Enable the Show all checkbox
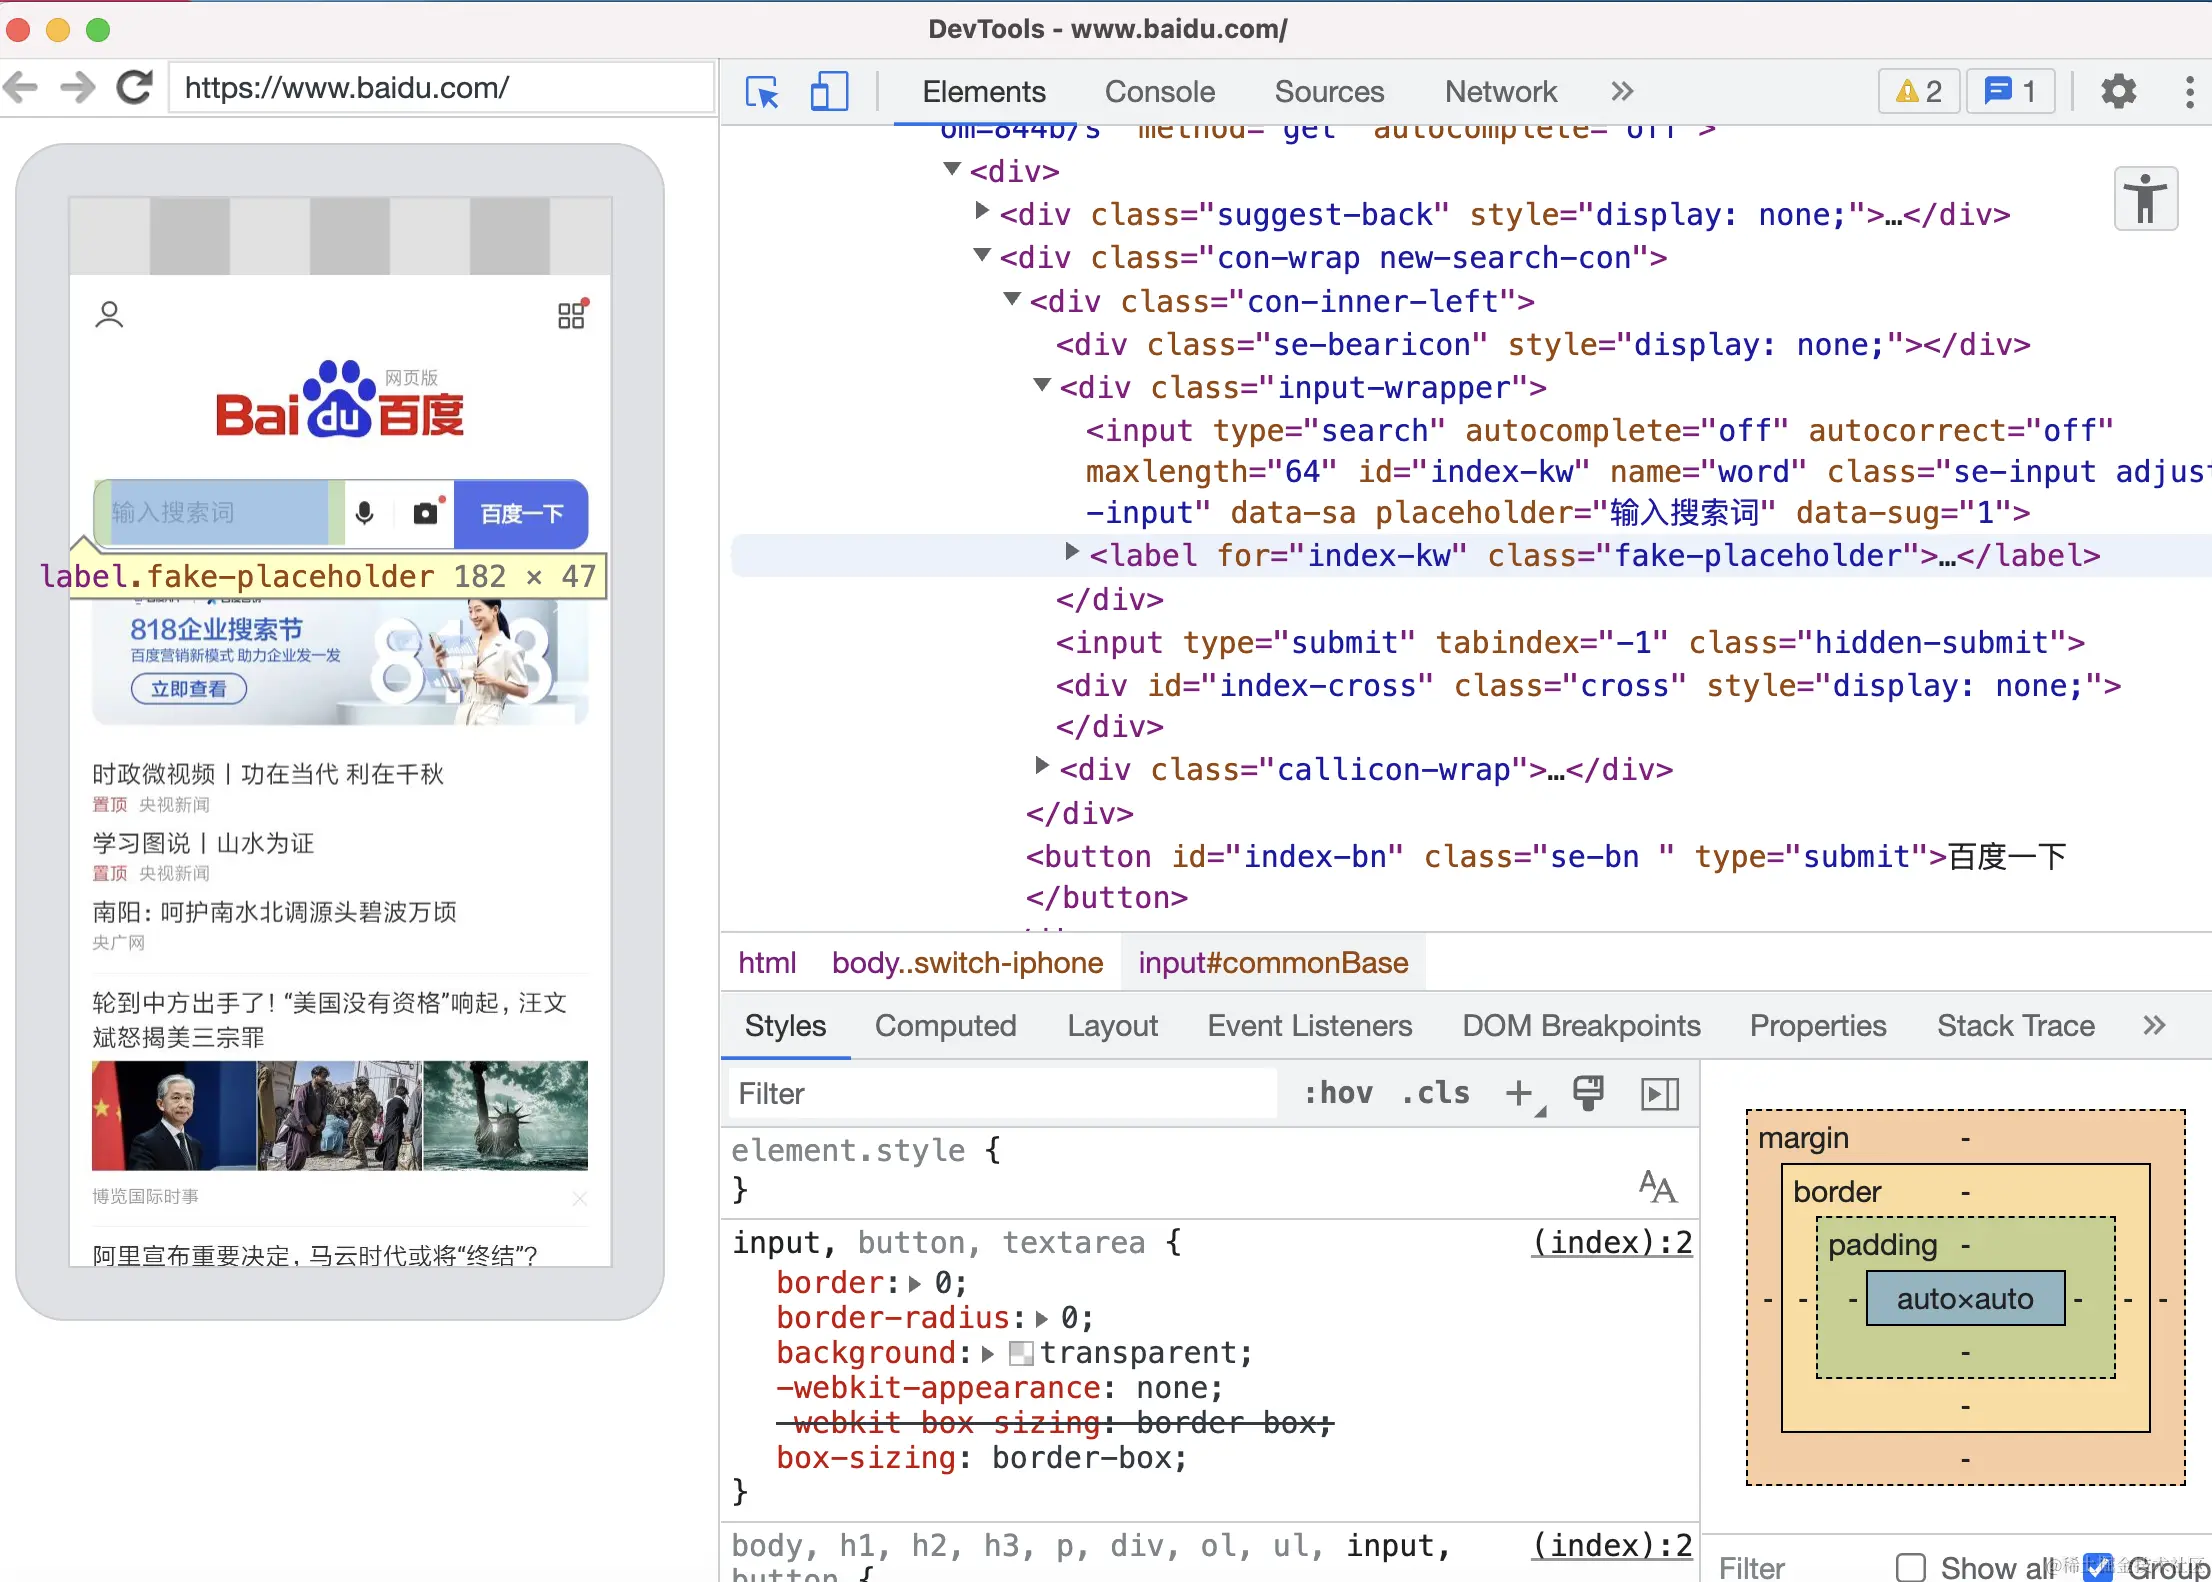The width and height of the screenshot is (2212, 1582). point(1911,1566)
